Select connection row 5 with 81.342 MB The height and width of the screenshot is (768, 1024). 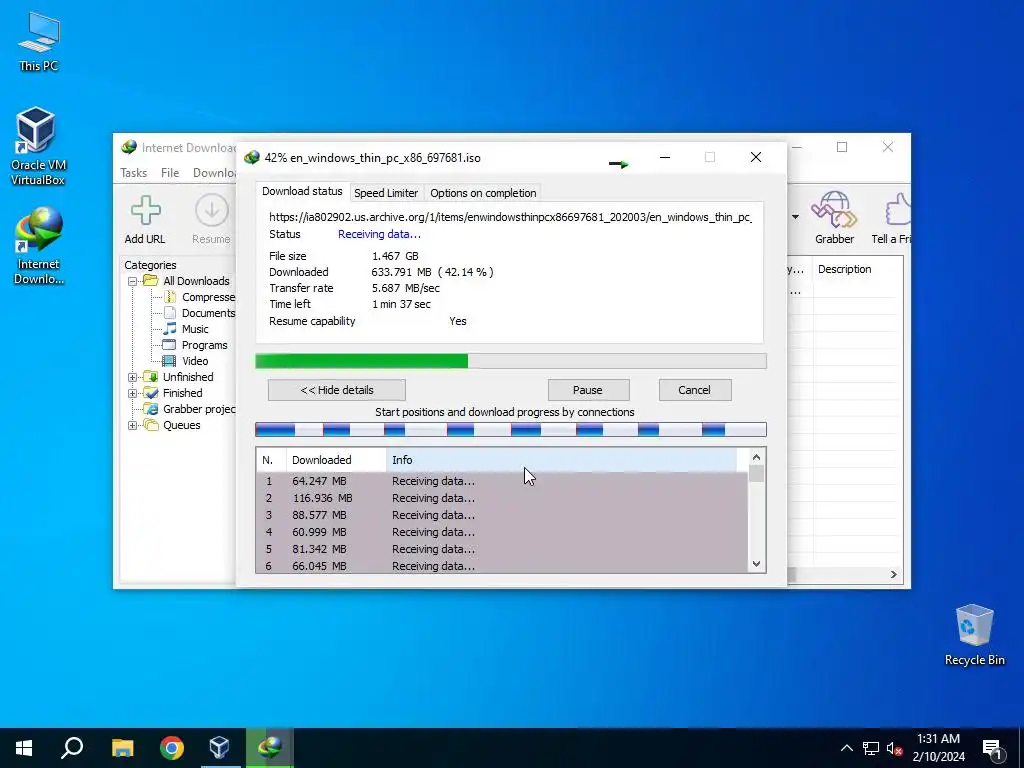point(502,549)
